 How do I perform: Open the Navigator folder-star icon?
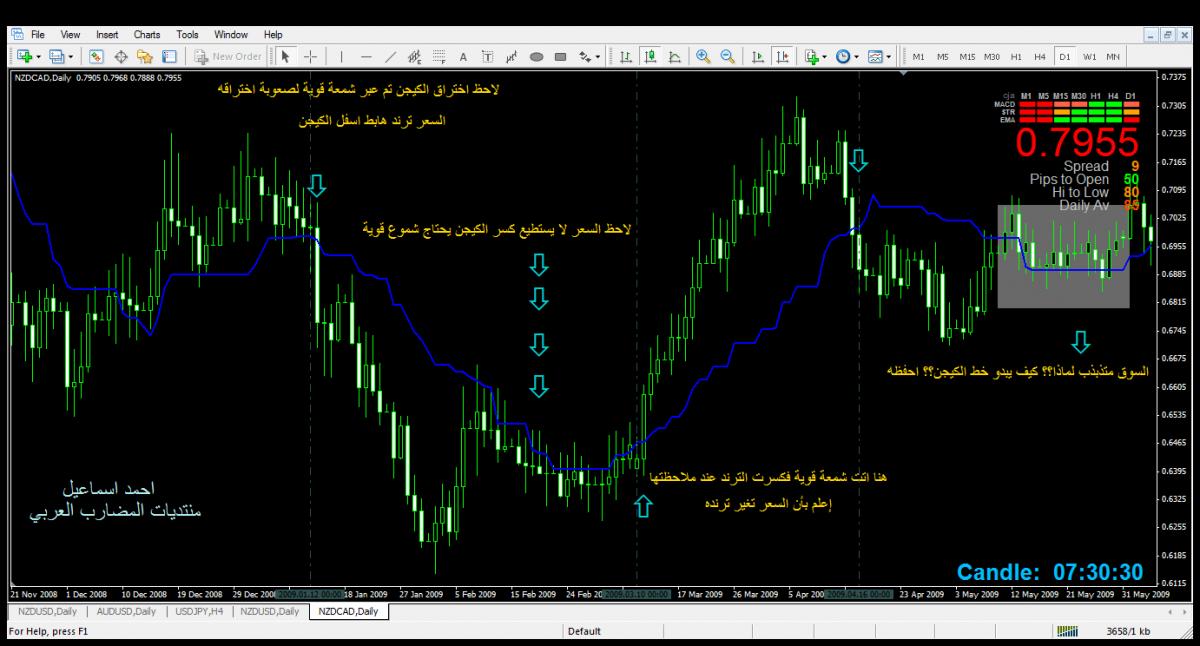[145, 57]
